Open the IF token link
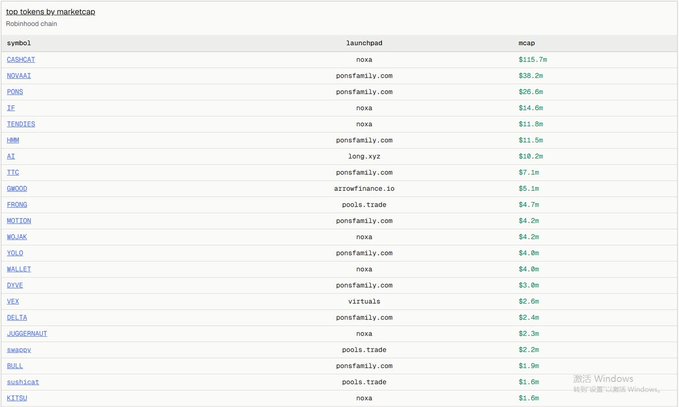This screenshot has height=407, width=679. [x=11, y=108]
